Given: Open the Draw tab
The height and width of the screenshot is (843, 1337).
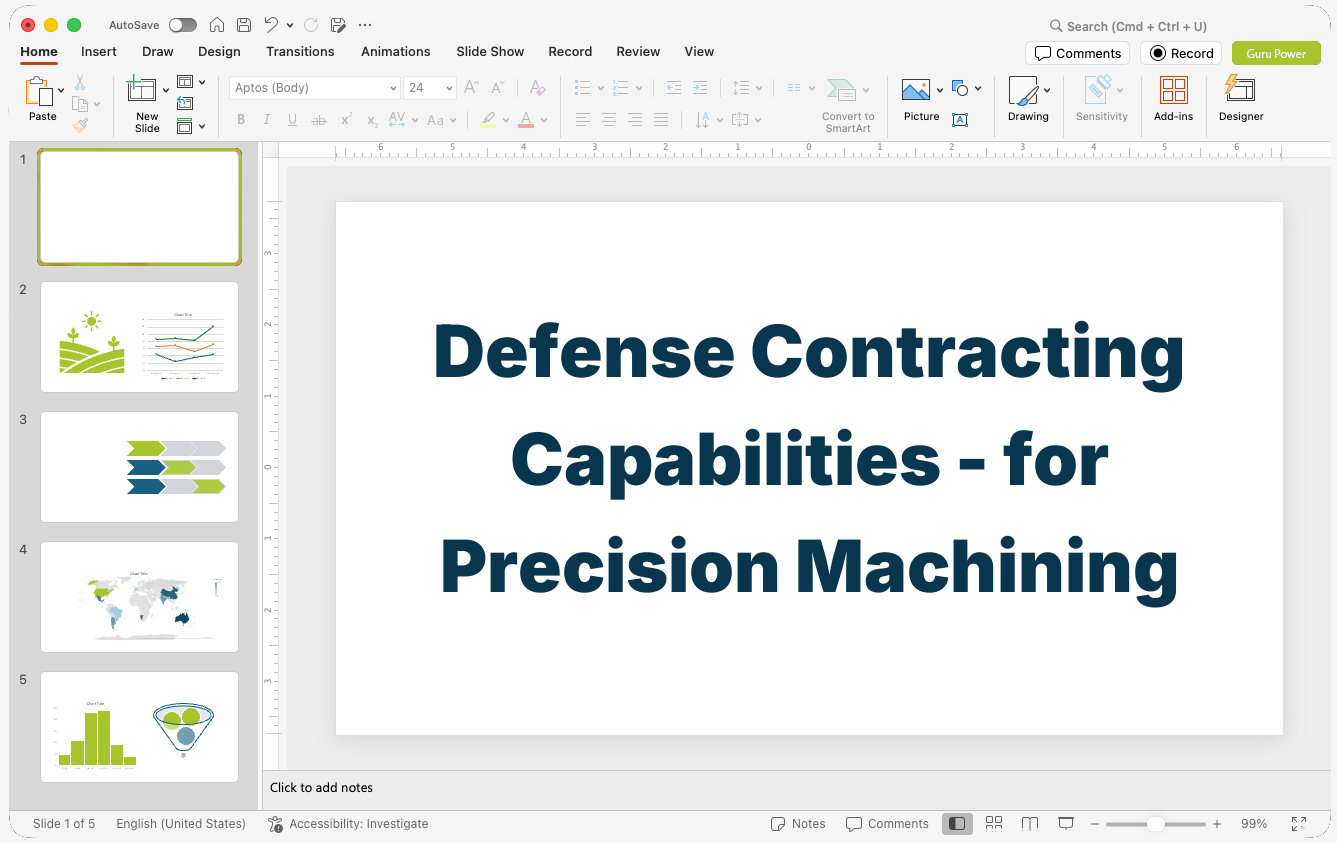Looking at the screenshot, I should point(158,51).
